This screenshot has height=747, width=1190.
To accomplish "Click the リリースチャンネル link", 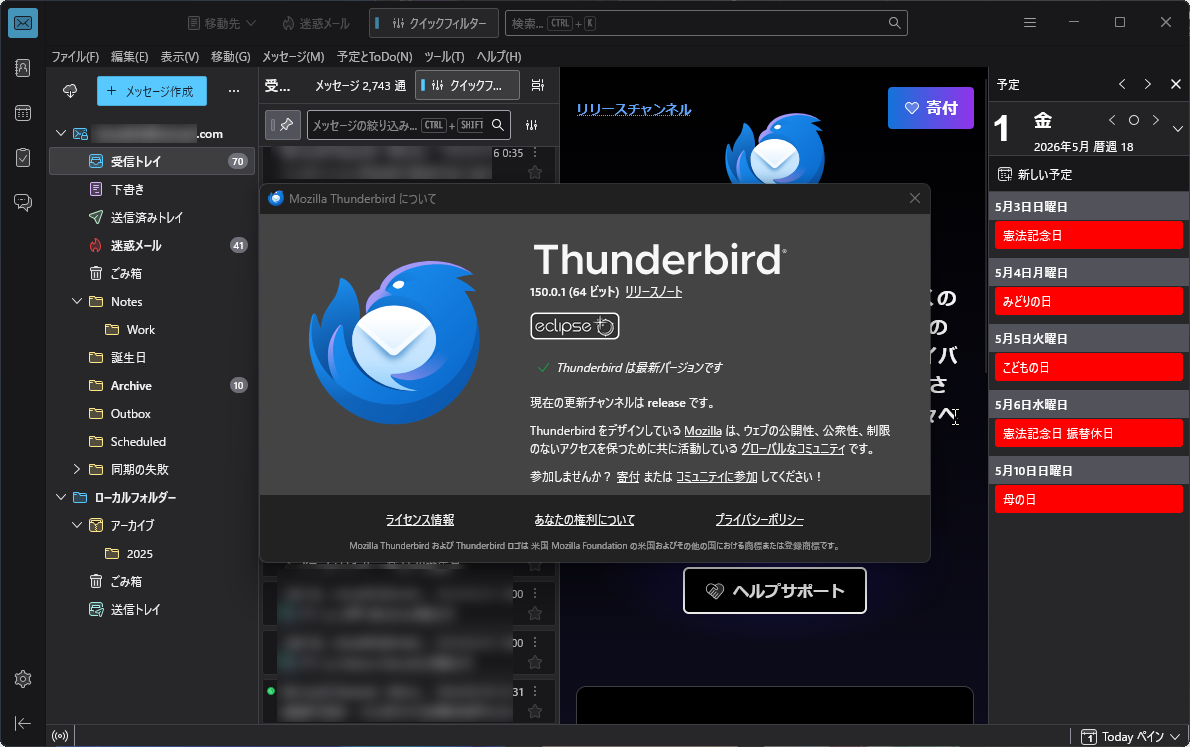I will tap(634, 109).
